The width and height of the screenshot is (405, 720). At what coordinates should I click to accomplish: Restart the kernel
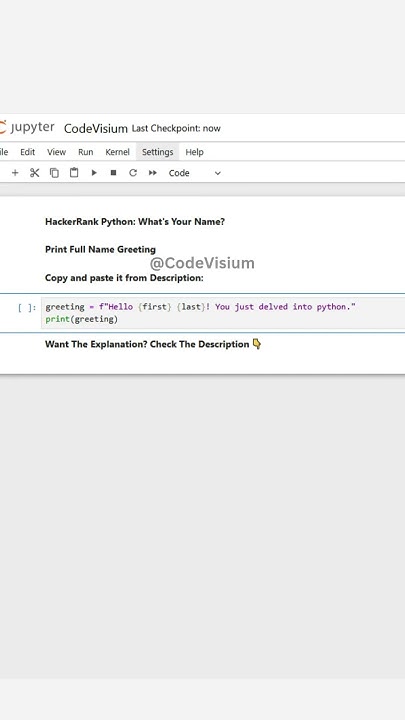[x=133, y=173]
